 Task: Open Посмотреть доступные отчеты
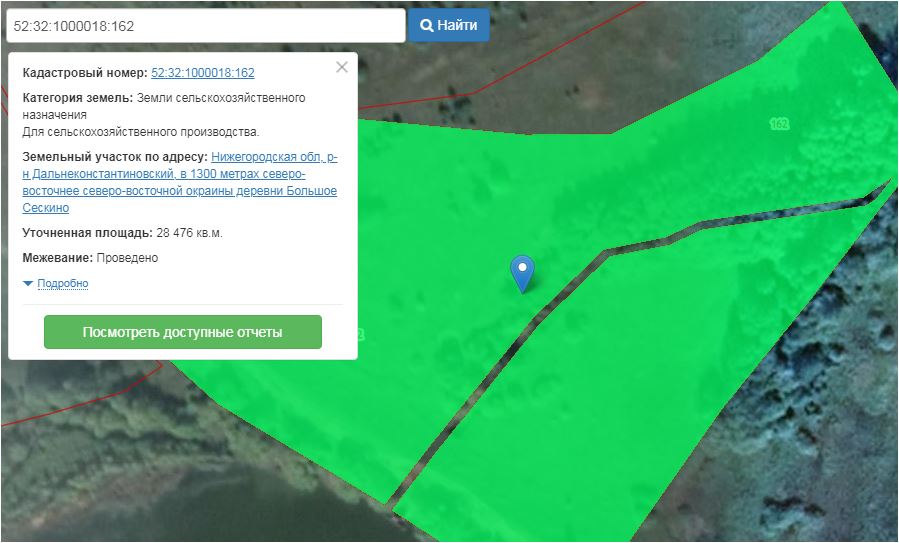(182, 332)
